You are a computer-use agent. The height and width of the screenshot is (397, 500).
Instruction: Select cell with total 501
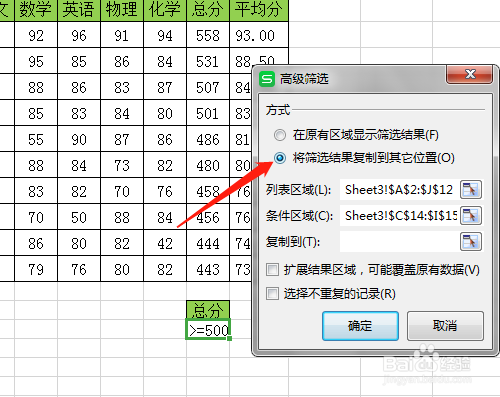point(208,113)
